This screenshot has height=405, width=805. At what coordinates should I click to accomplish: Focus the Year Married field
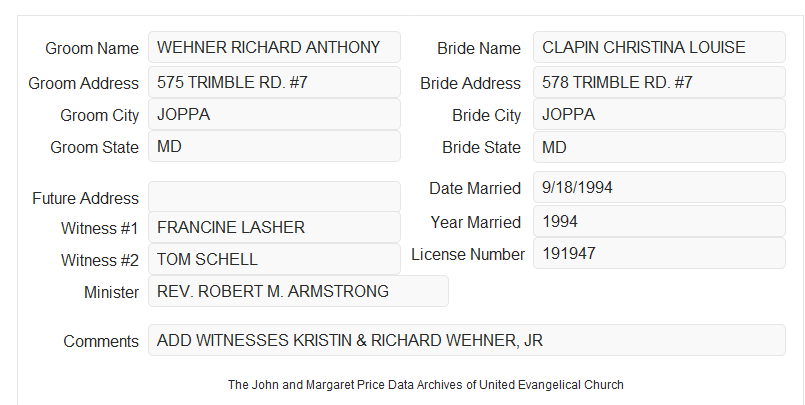pyautogui.click(x=659, y=221)
